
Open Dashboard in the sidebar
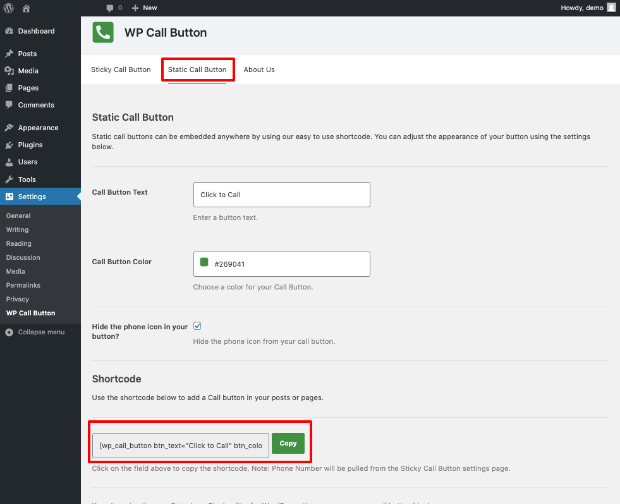[36, 31]
